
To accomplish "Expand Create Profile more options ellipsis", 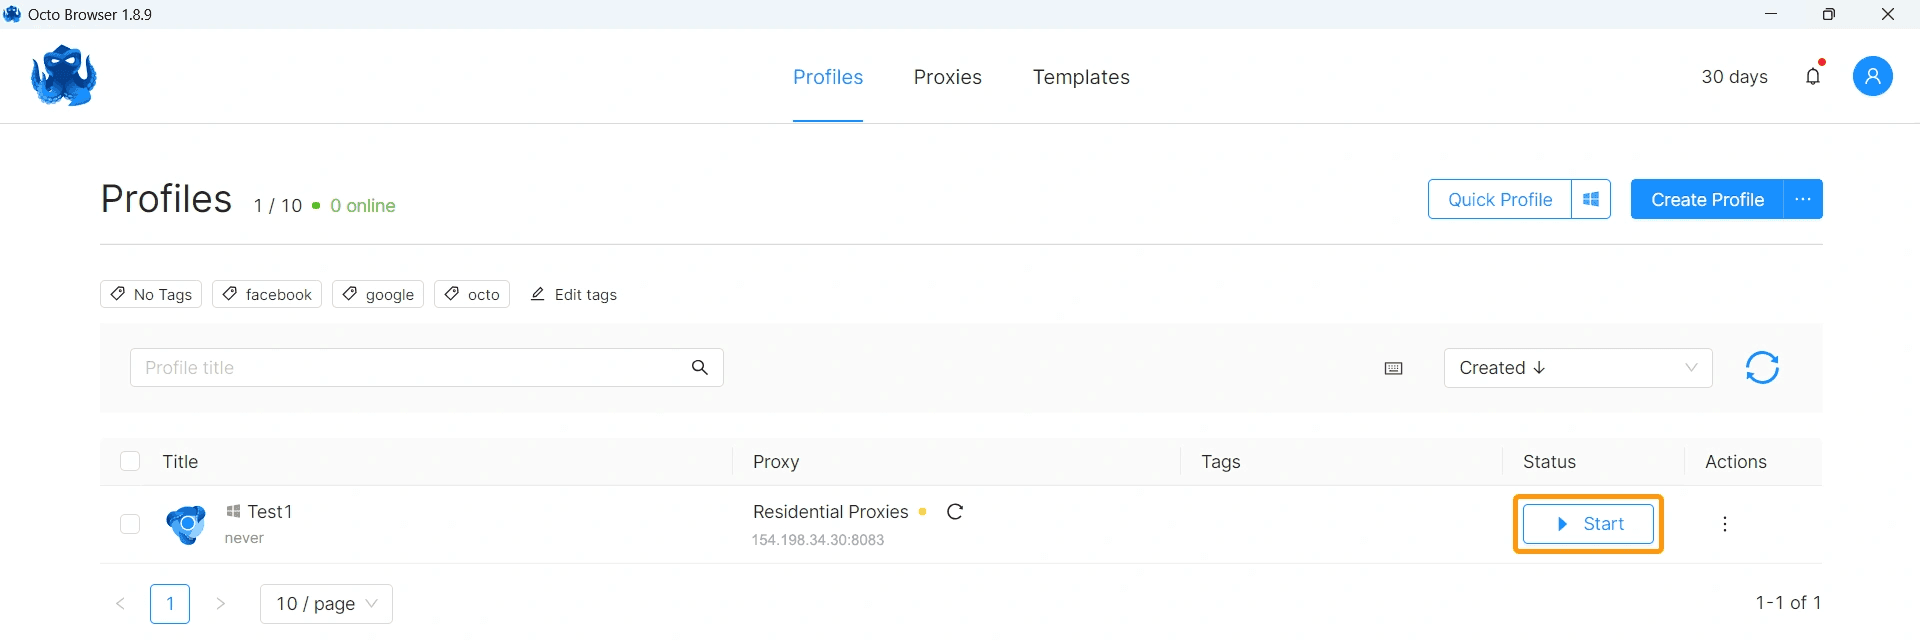I will tap(1803, 200).
